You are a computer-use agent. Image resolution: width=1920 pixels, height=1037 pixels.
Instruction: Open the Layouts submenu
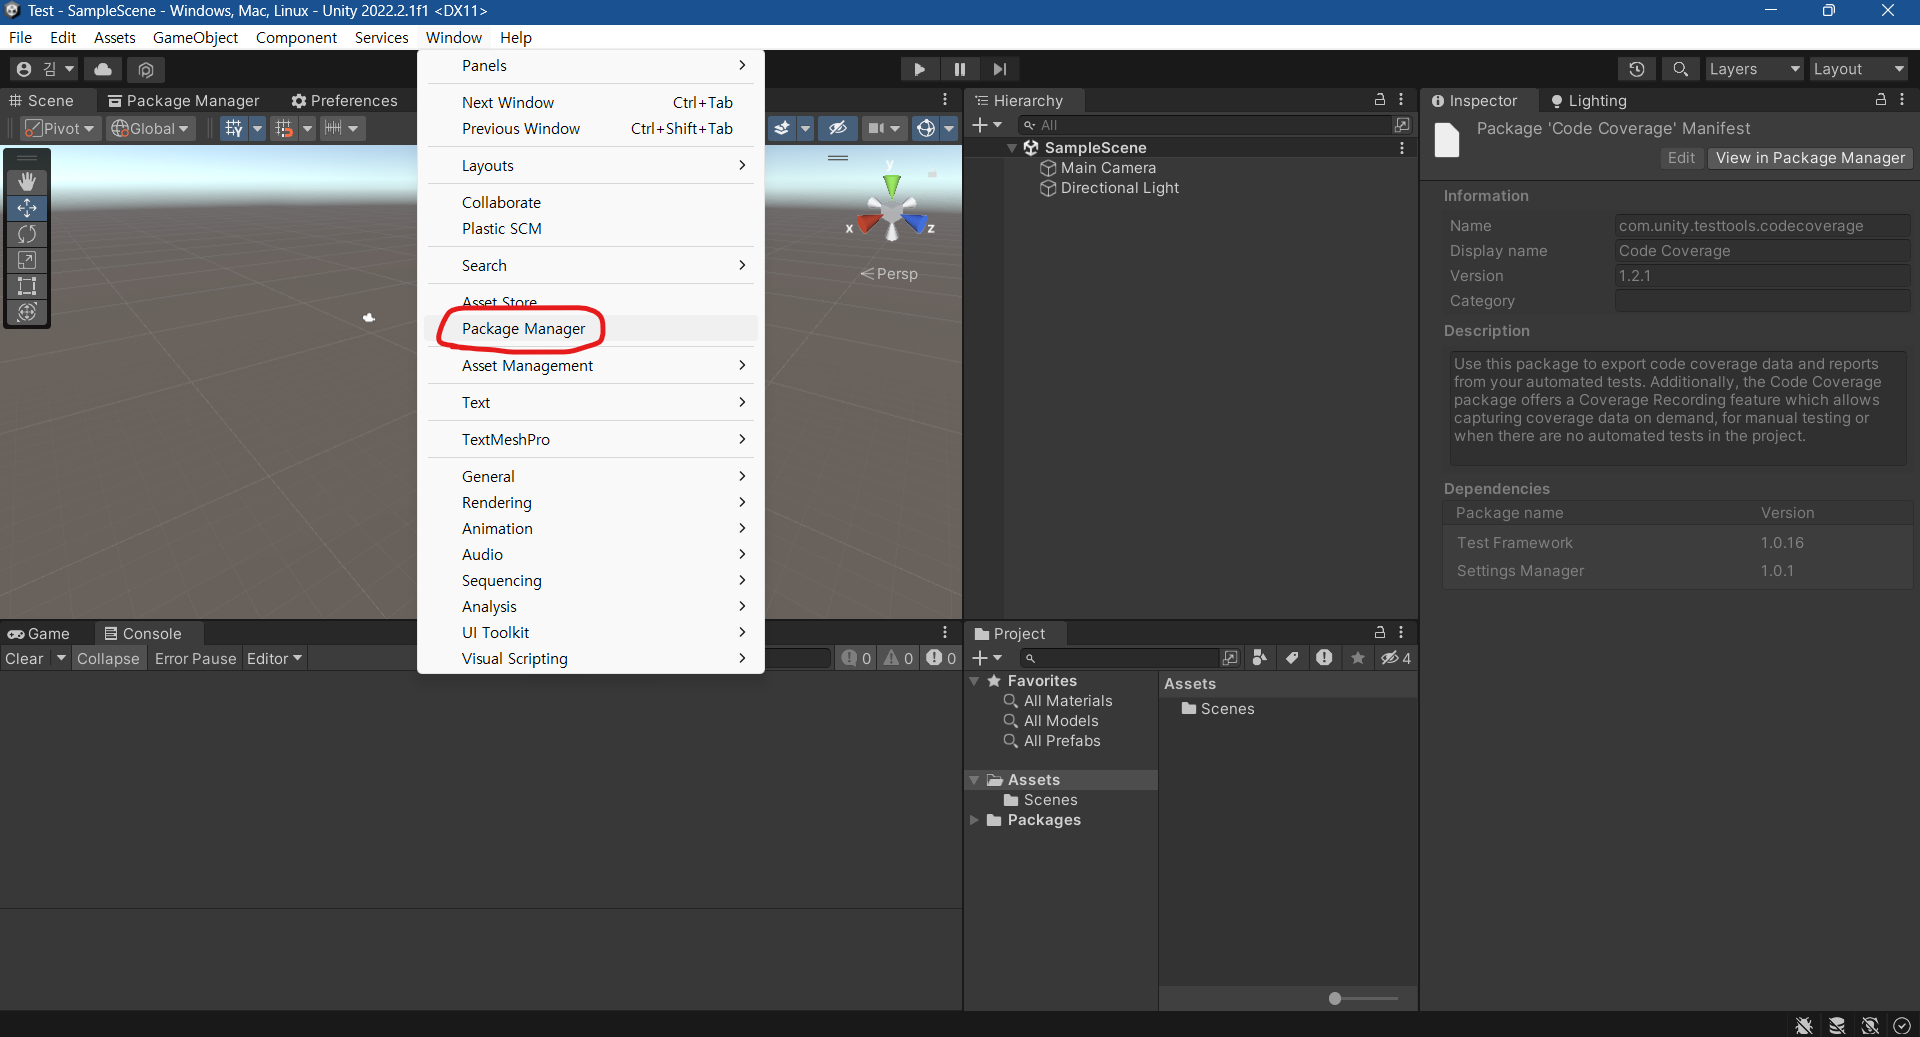click(591, 165)
